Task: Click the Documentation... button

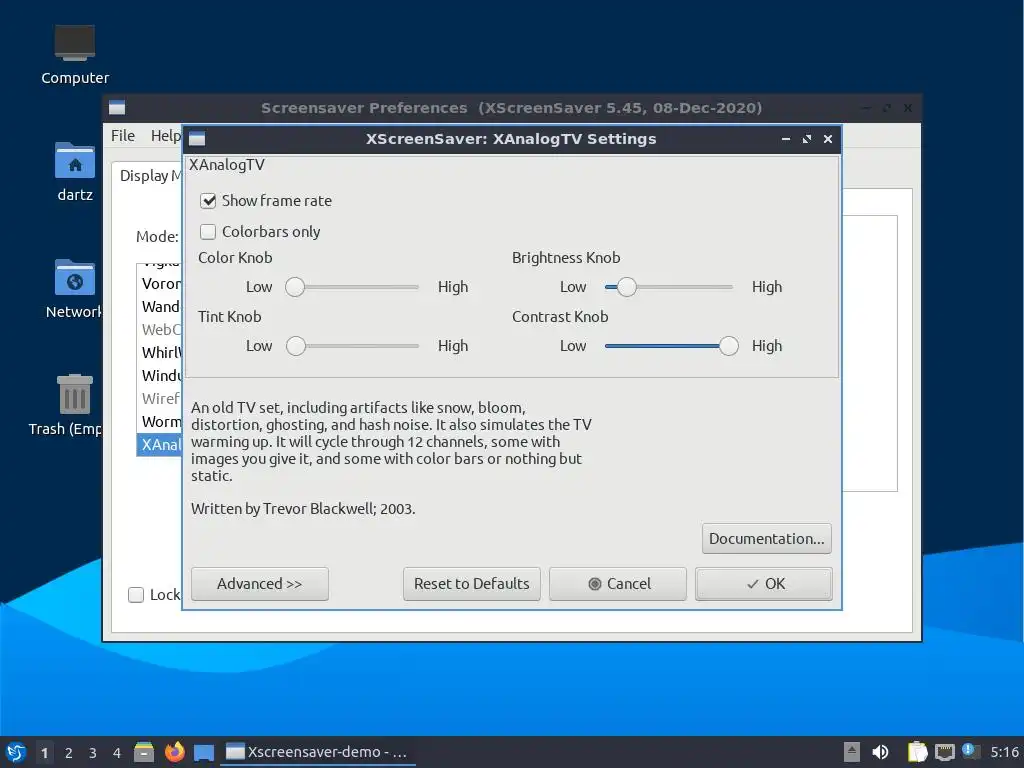Action: pyautogui.click(x=767, y=539)
